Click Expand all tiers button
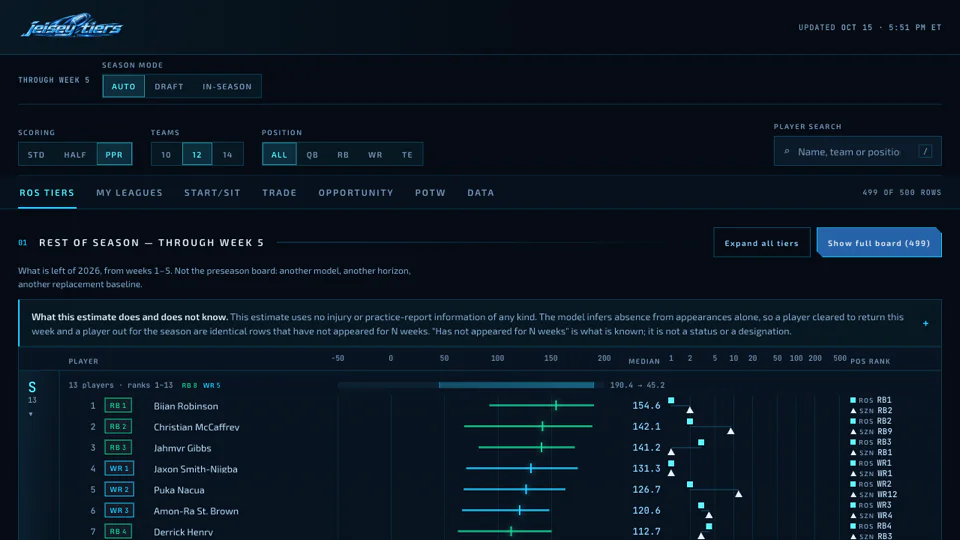This screenshot has width=960, height=540. (762, 243)
